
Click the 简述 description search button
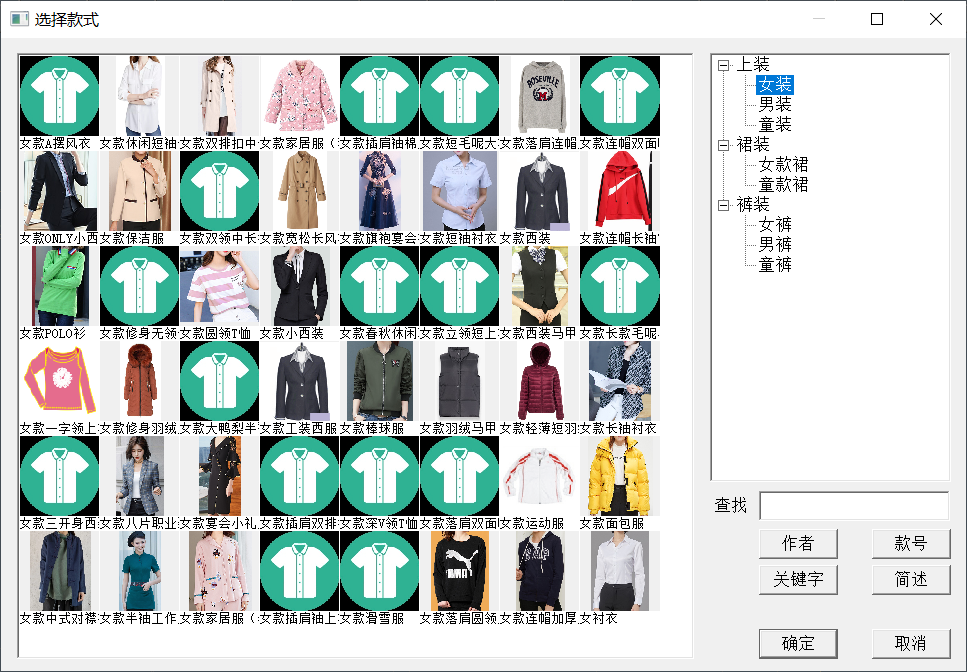tap(911, 579)
